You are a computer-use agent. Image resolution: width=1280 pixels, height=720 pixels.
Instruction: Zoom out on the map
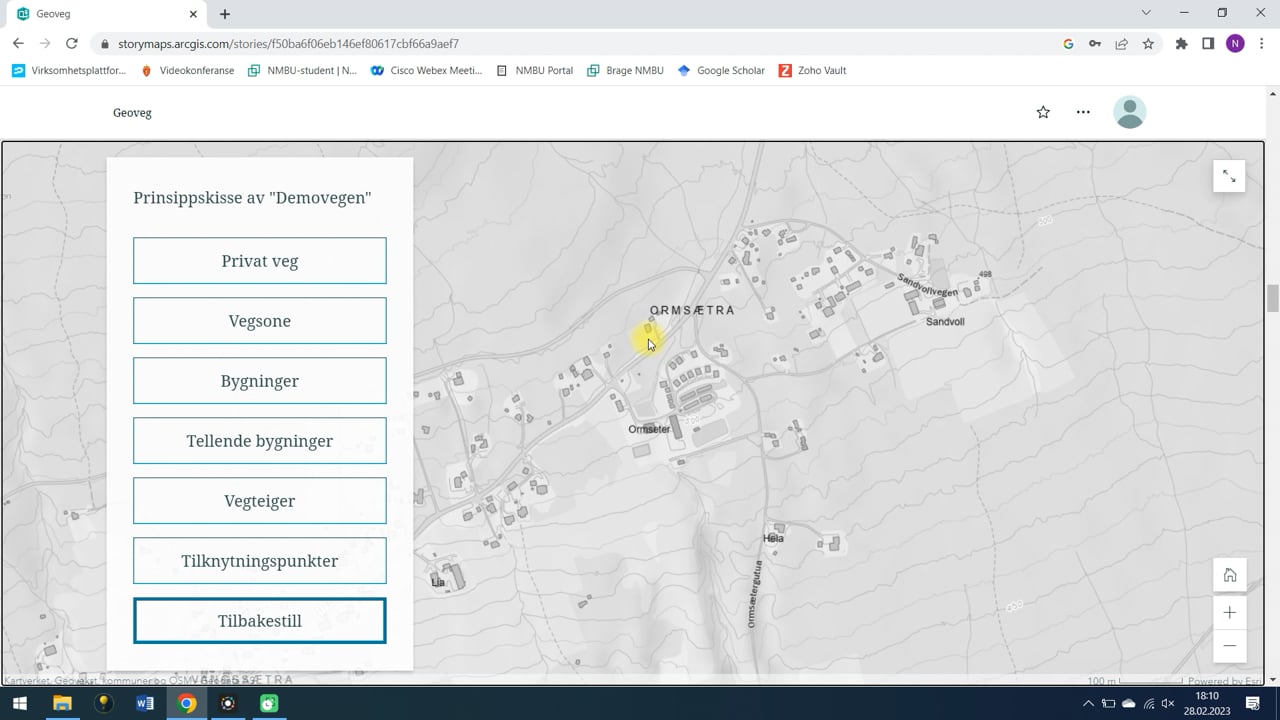click(1230, 646)
